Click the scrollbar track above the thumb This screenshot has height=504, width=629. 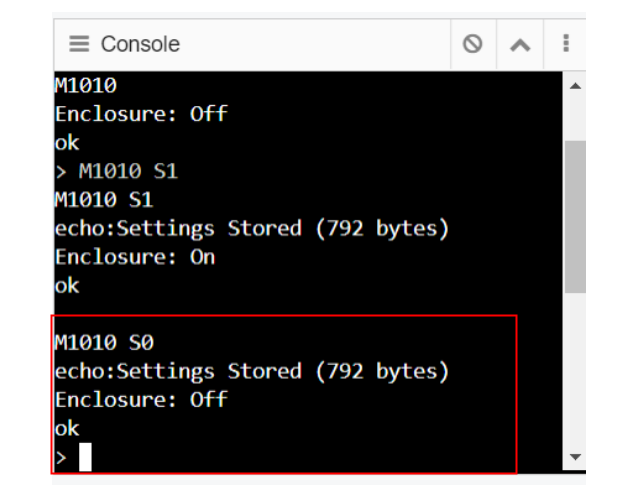pyautogui.click(x=575, y=116)
